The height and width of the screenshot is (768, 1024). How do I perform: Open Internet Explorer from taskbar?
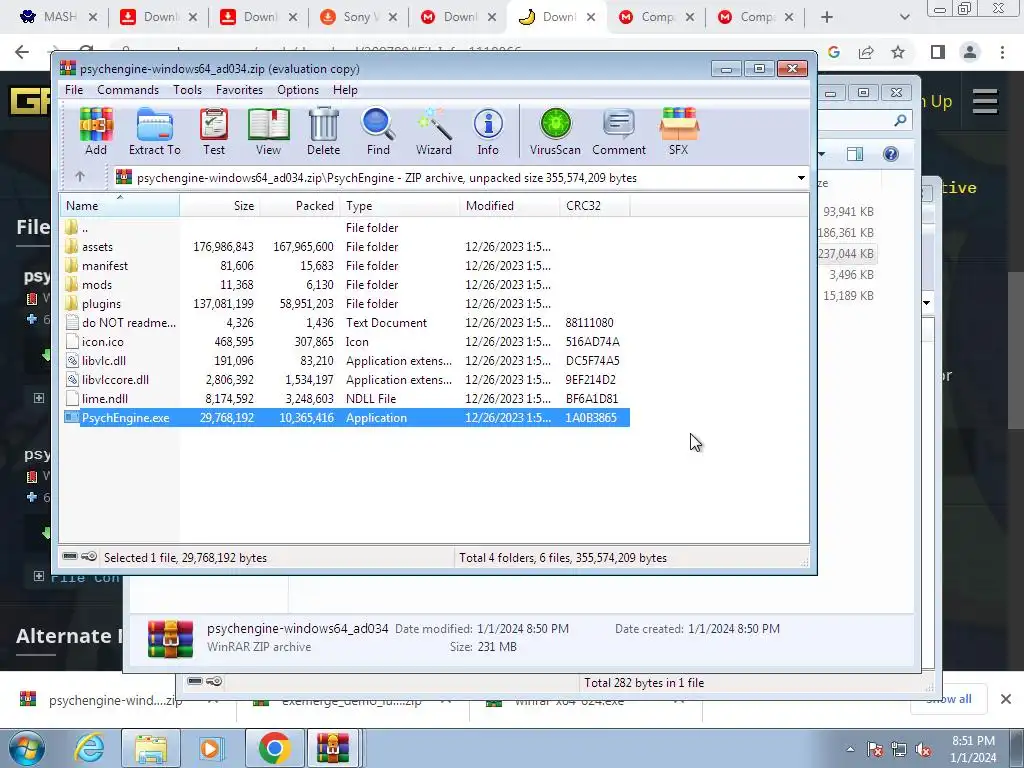click(89, 748)
